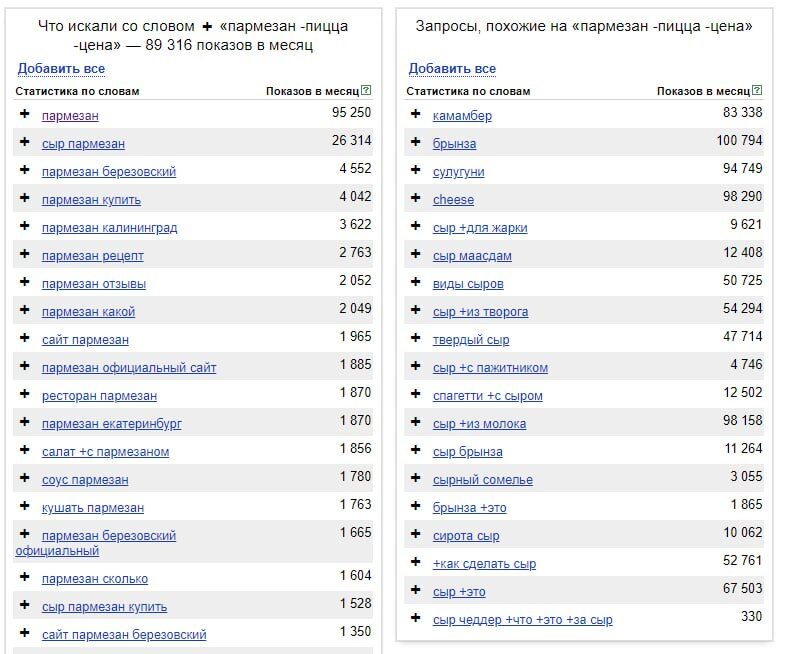Open the сырный сомелье link
The image size is (786, 654).
(x=483, y=480)
